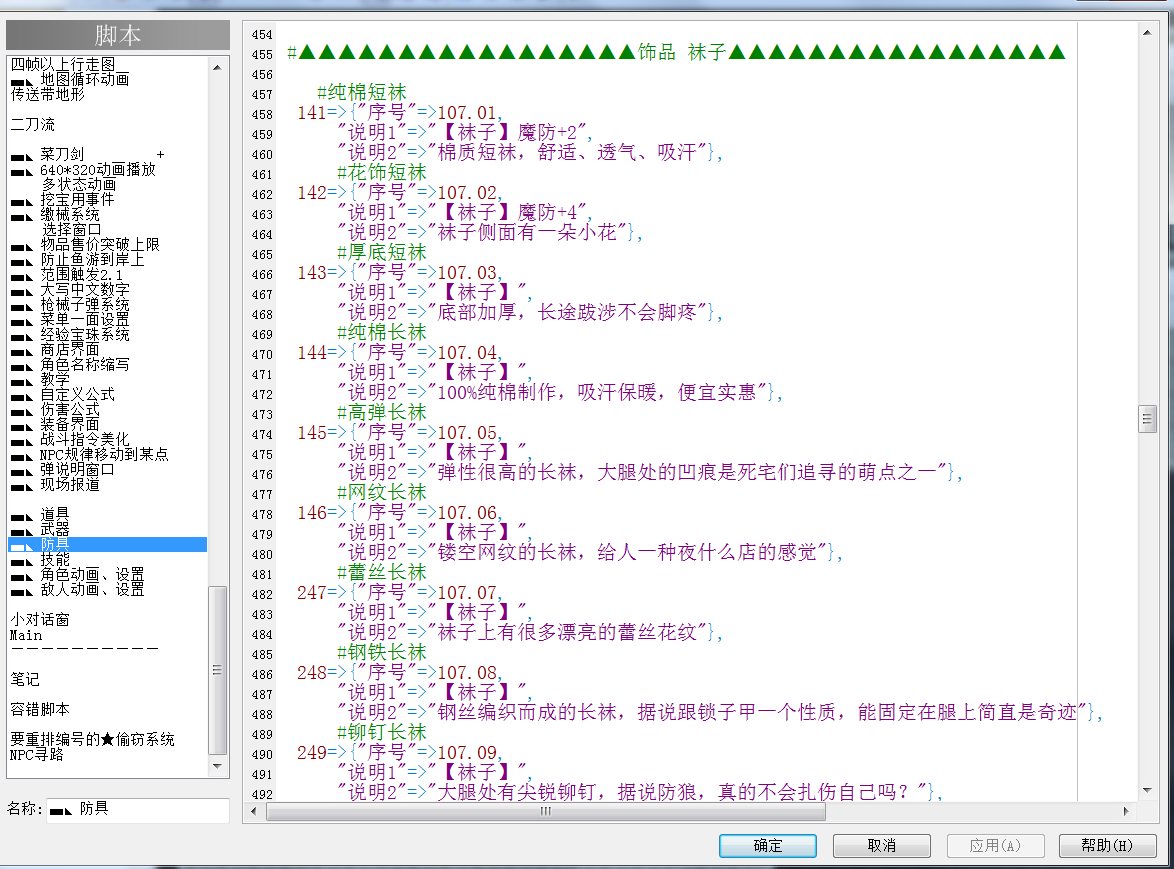Screen dimensions: 1174x869
Task: Click the code editor vertical scrollbar thumb
Action: [1147, 419]
